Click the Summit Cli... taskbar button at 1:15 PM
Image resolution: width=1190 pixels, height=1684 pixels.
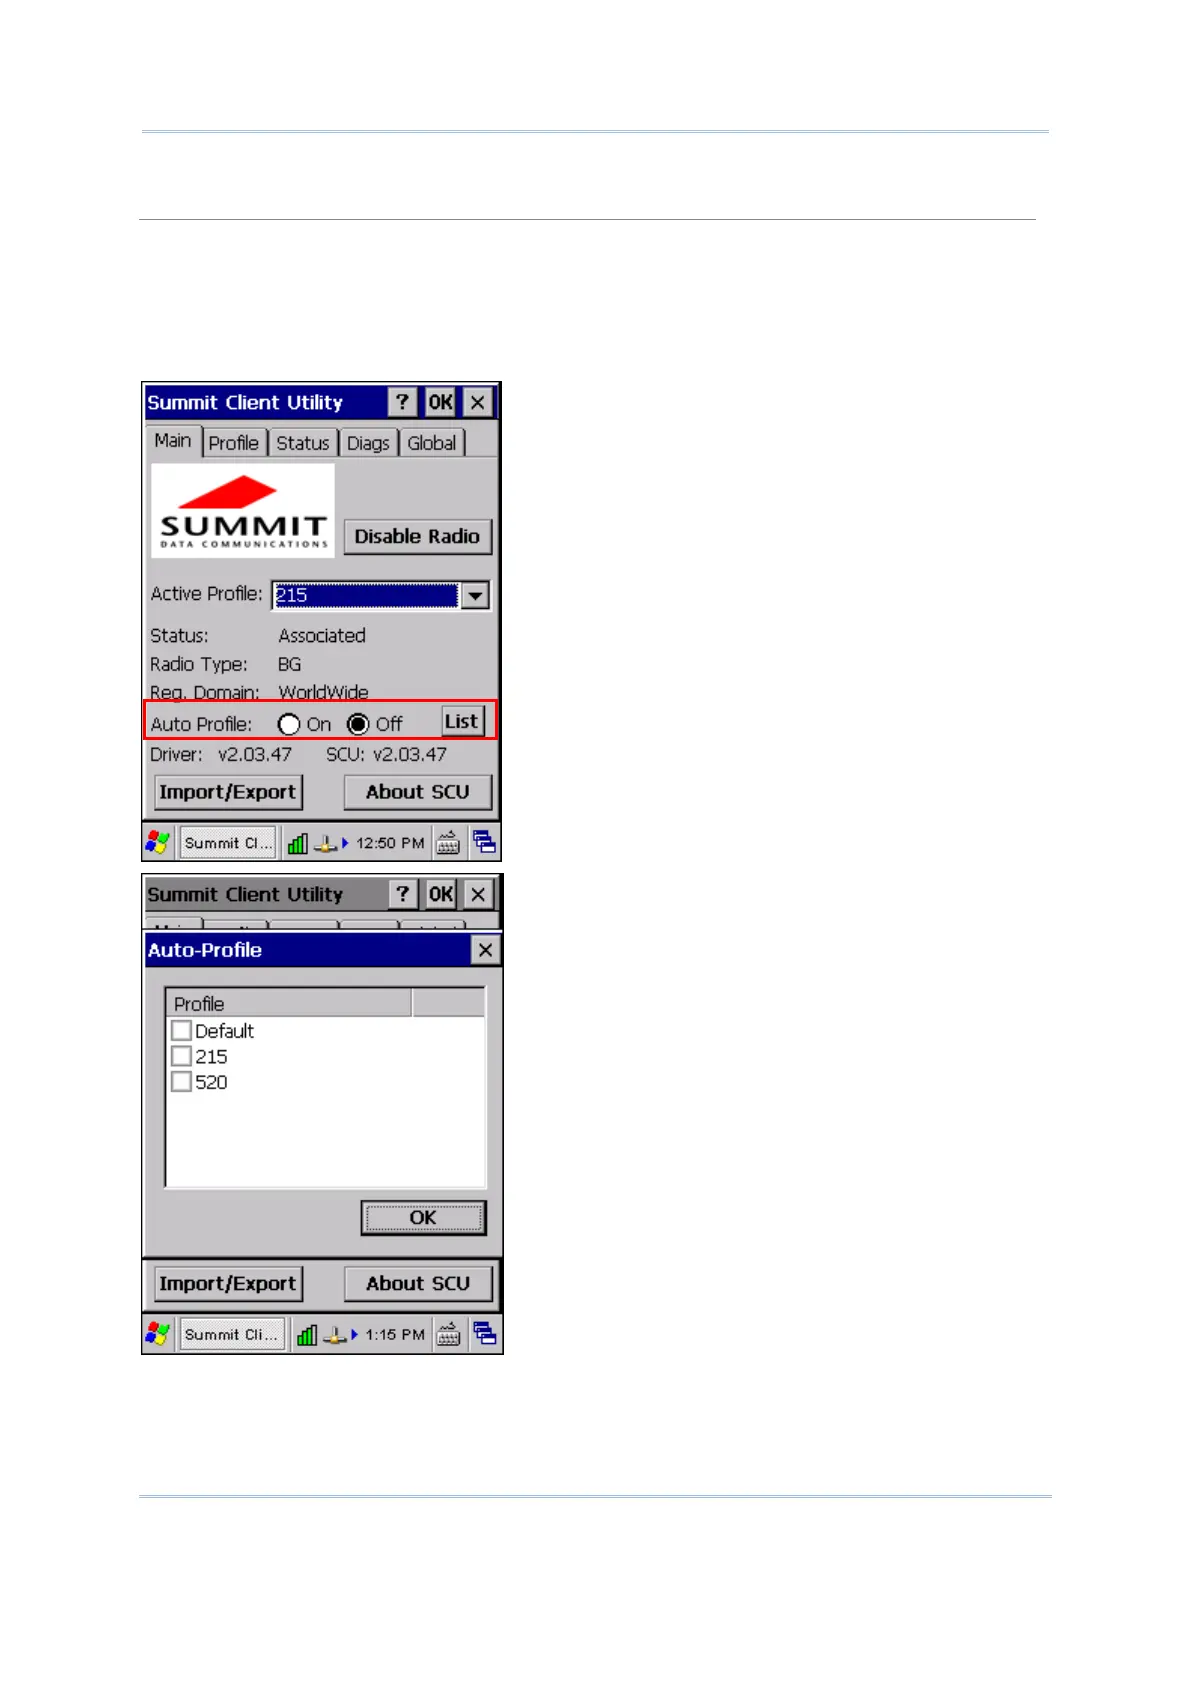[x=232, y=1335]
